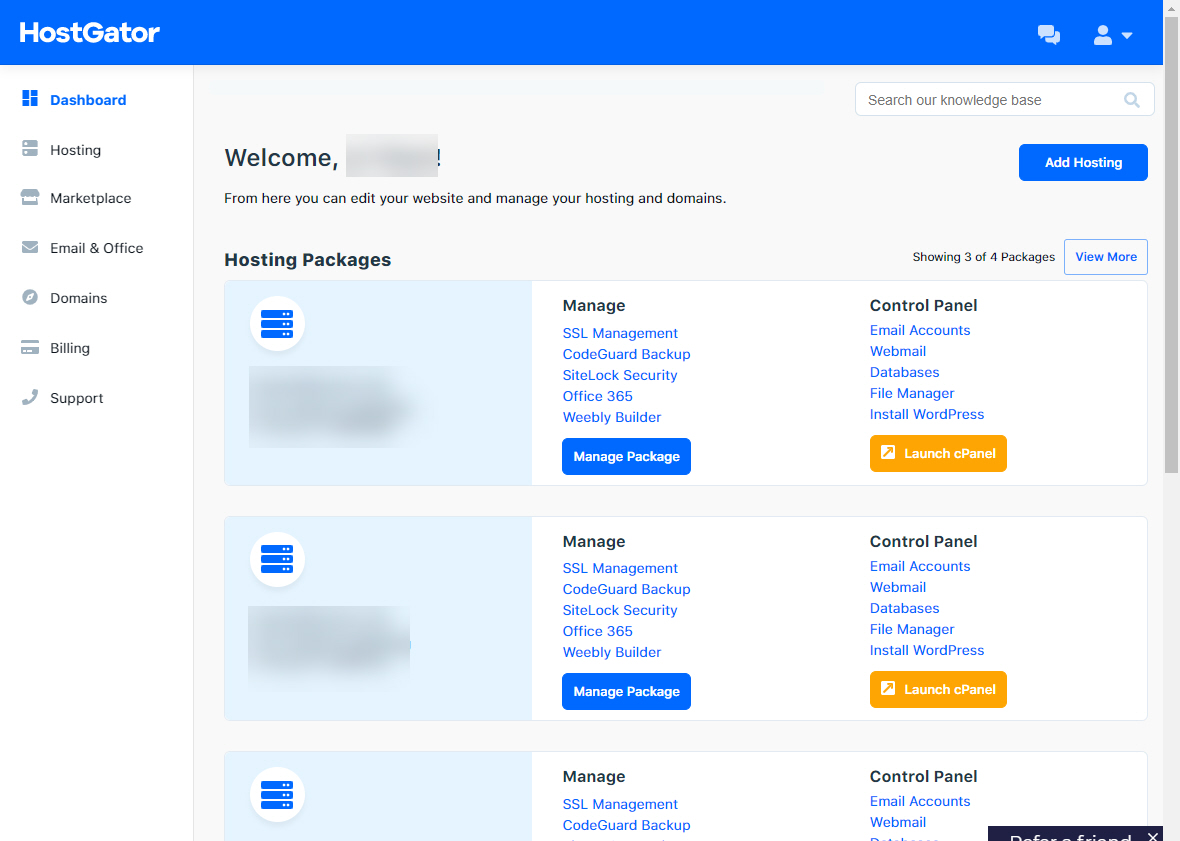Open SSL Management in third package

pos(620,805)
